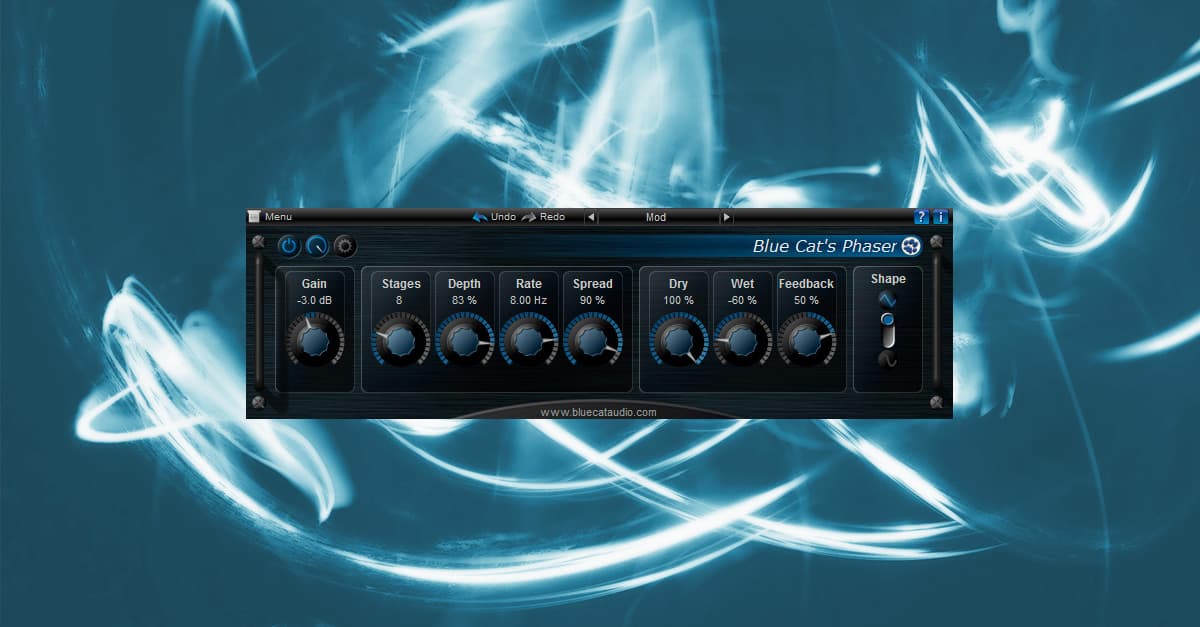The width and height of the screenshot is (1200, 627).
Task: Adjust the Depth knob
Action: point(464,342)
